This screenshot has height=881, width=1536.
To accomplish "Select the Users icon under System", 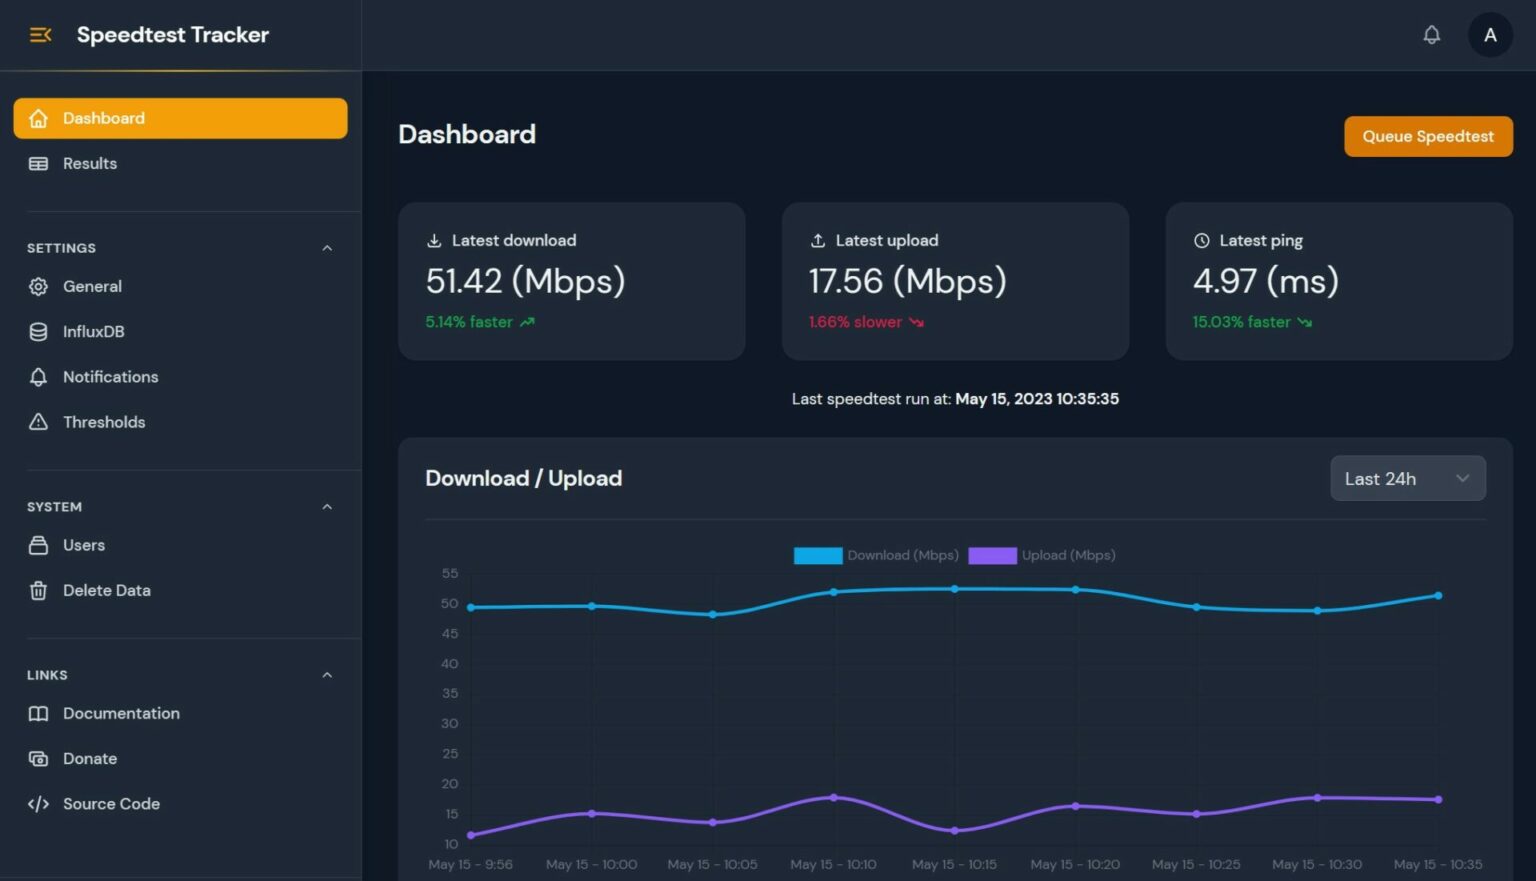I will click(38, 545).
